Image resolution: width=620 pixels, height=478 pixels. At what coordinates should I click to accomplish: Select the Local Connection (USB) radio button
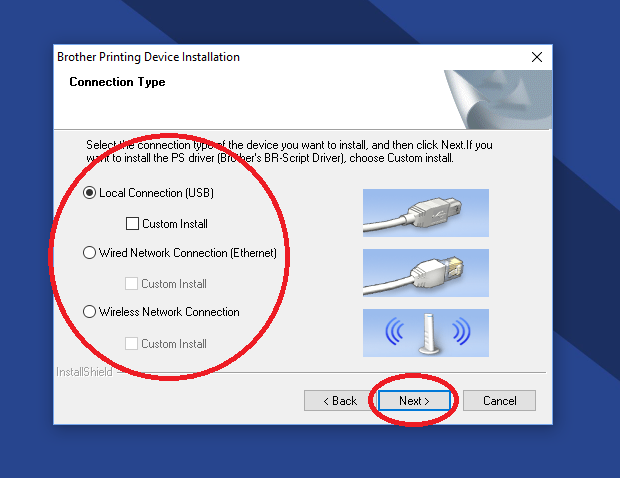(90, 193)
